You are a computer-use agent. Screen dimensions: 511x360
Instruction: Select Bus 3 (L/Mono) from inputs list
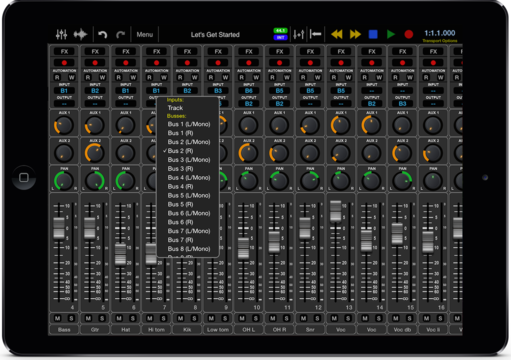point(189,160)
